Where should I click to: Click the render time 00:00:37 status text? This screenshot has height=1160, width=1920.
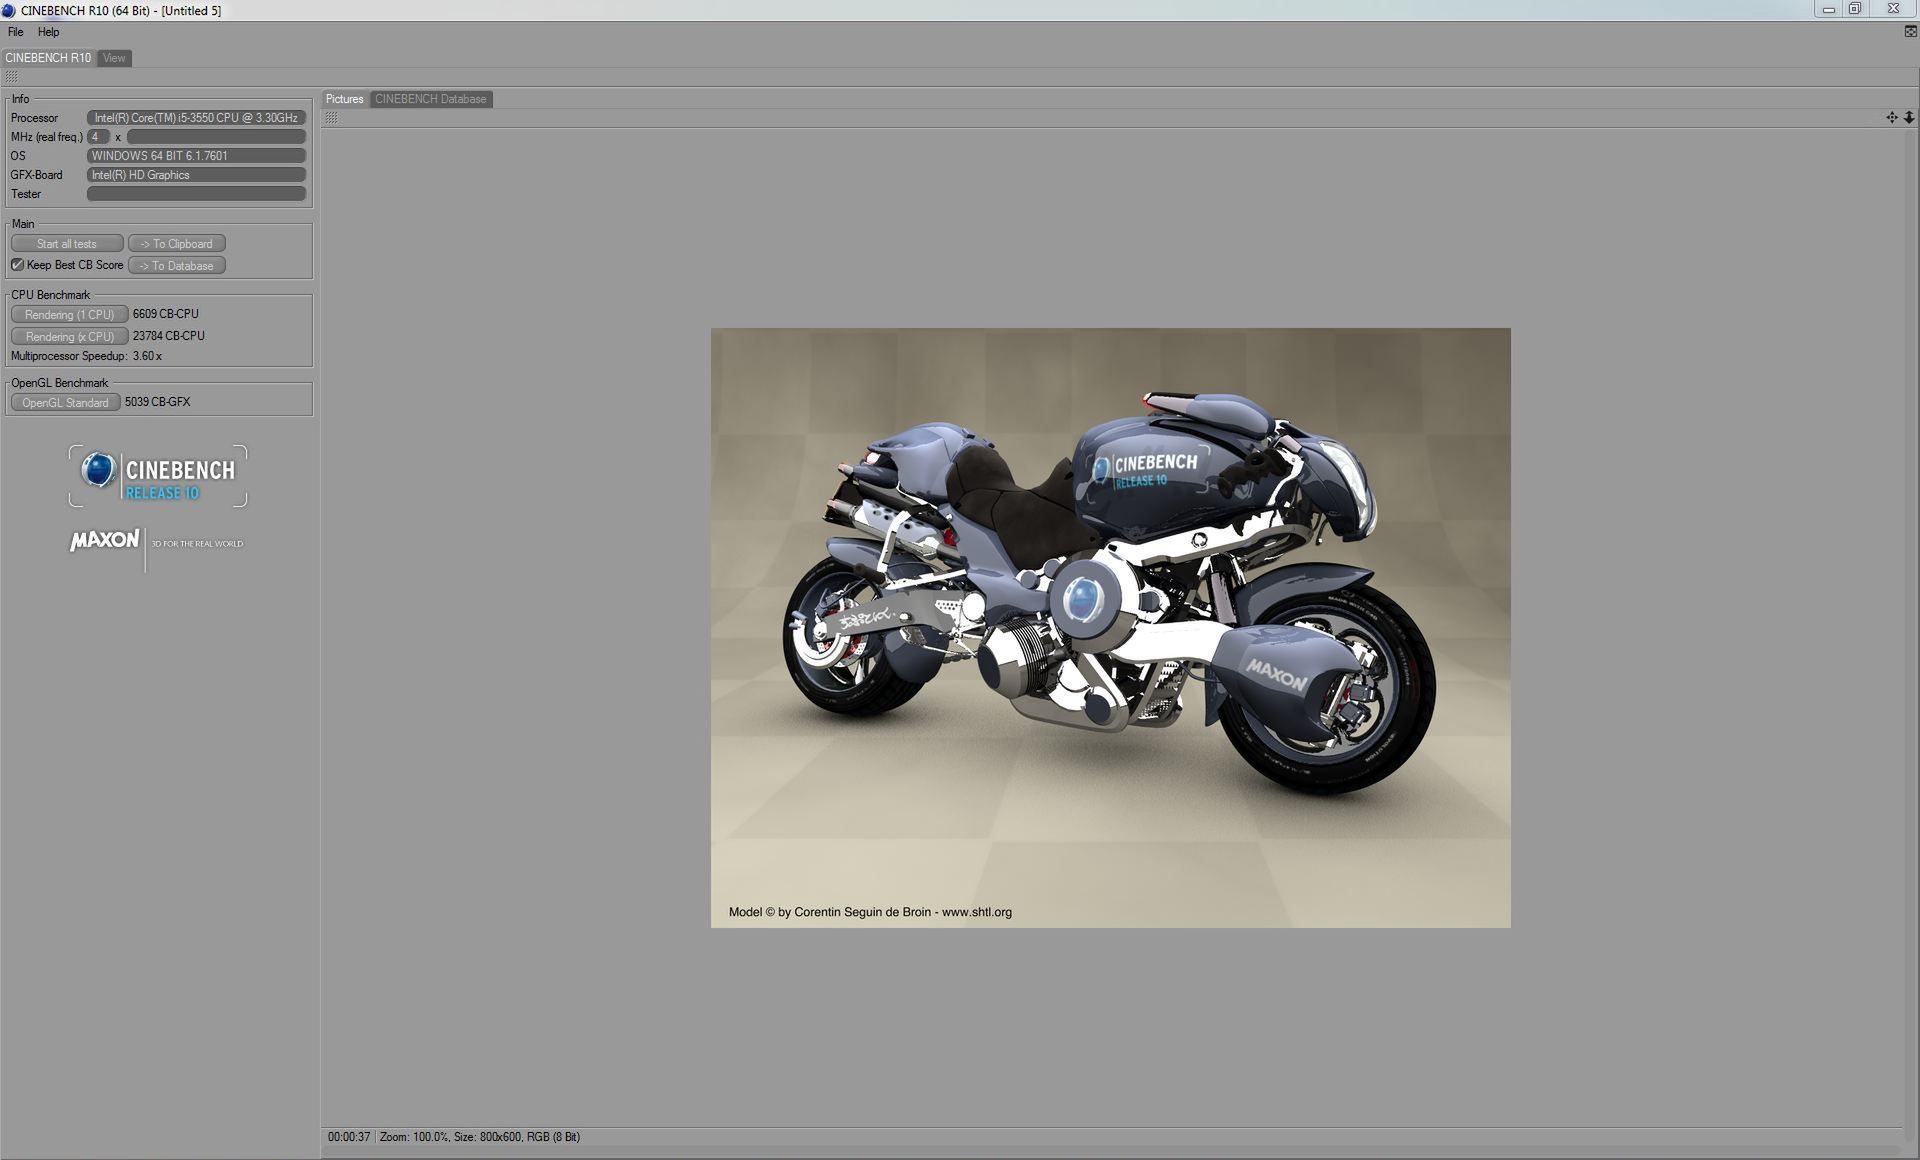pyautogui.click(x=349, y=1137)
